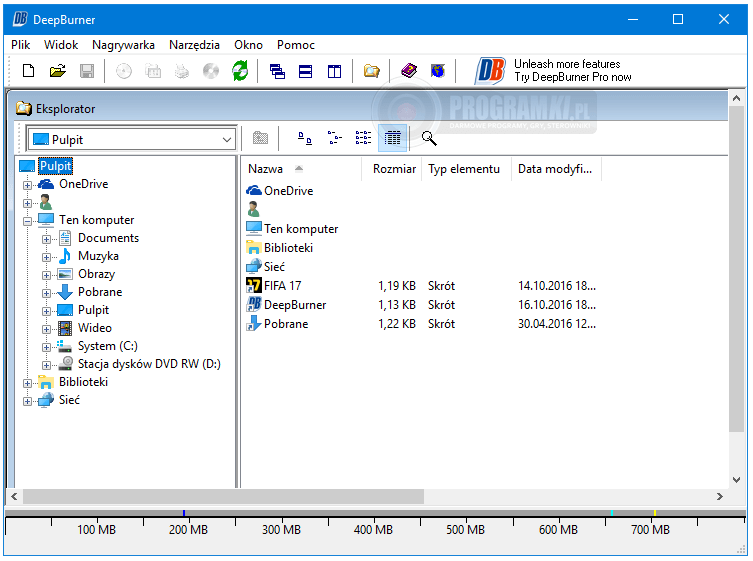Expand the Biblioteki tree node
This screenshot has width=753, height=561.
(x=27, y=383)
